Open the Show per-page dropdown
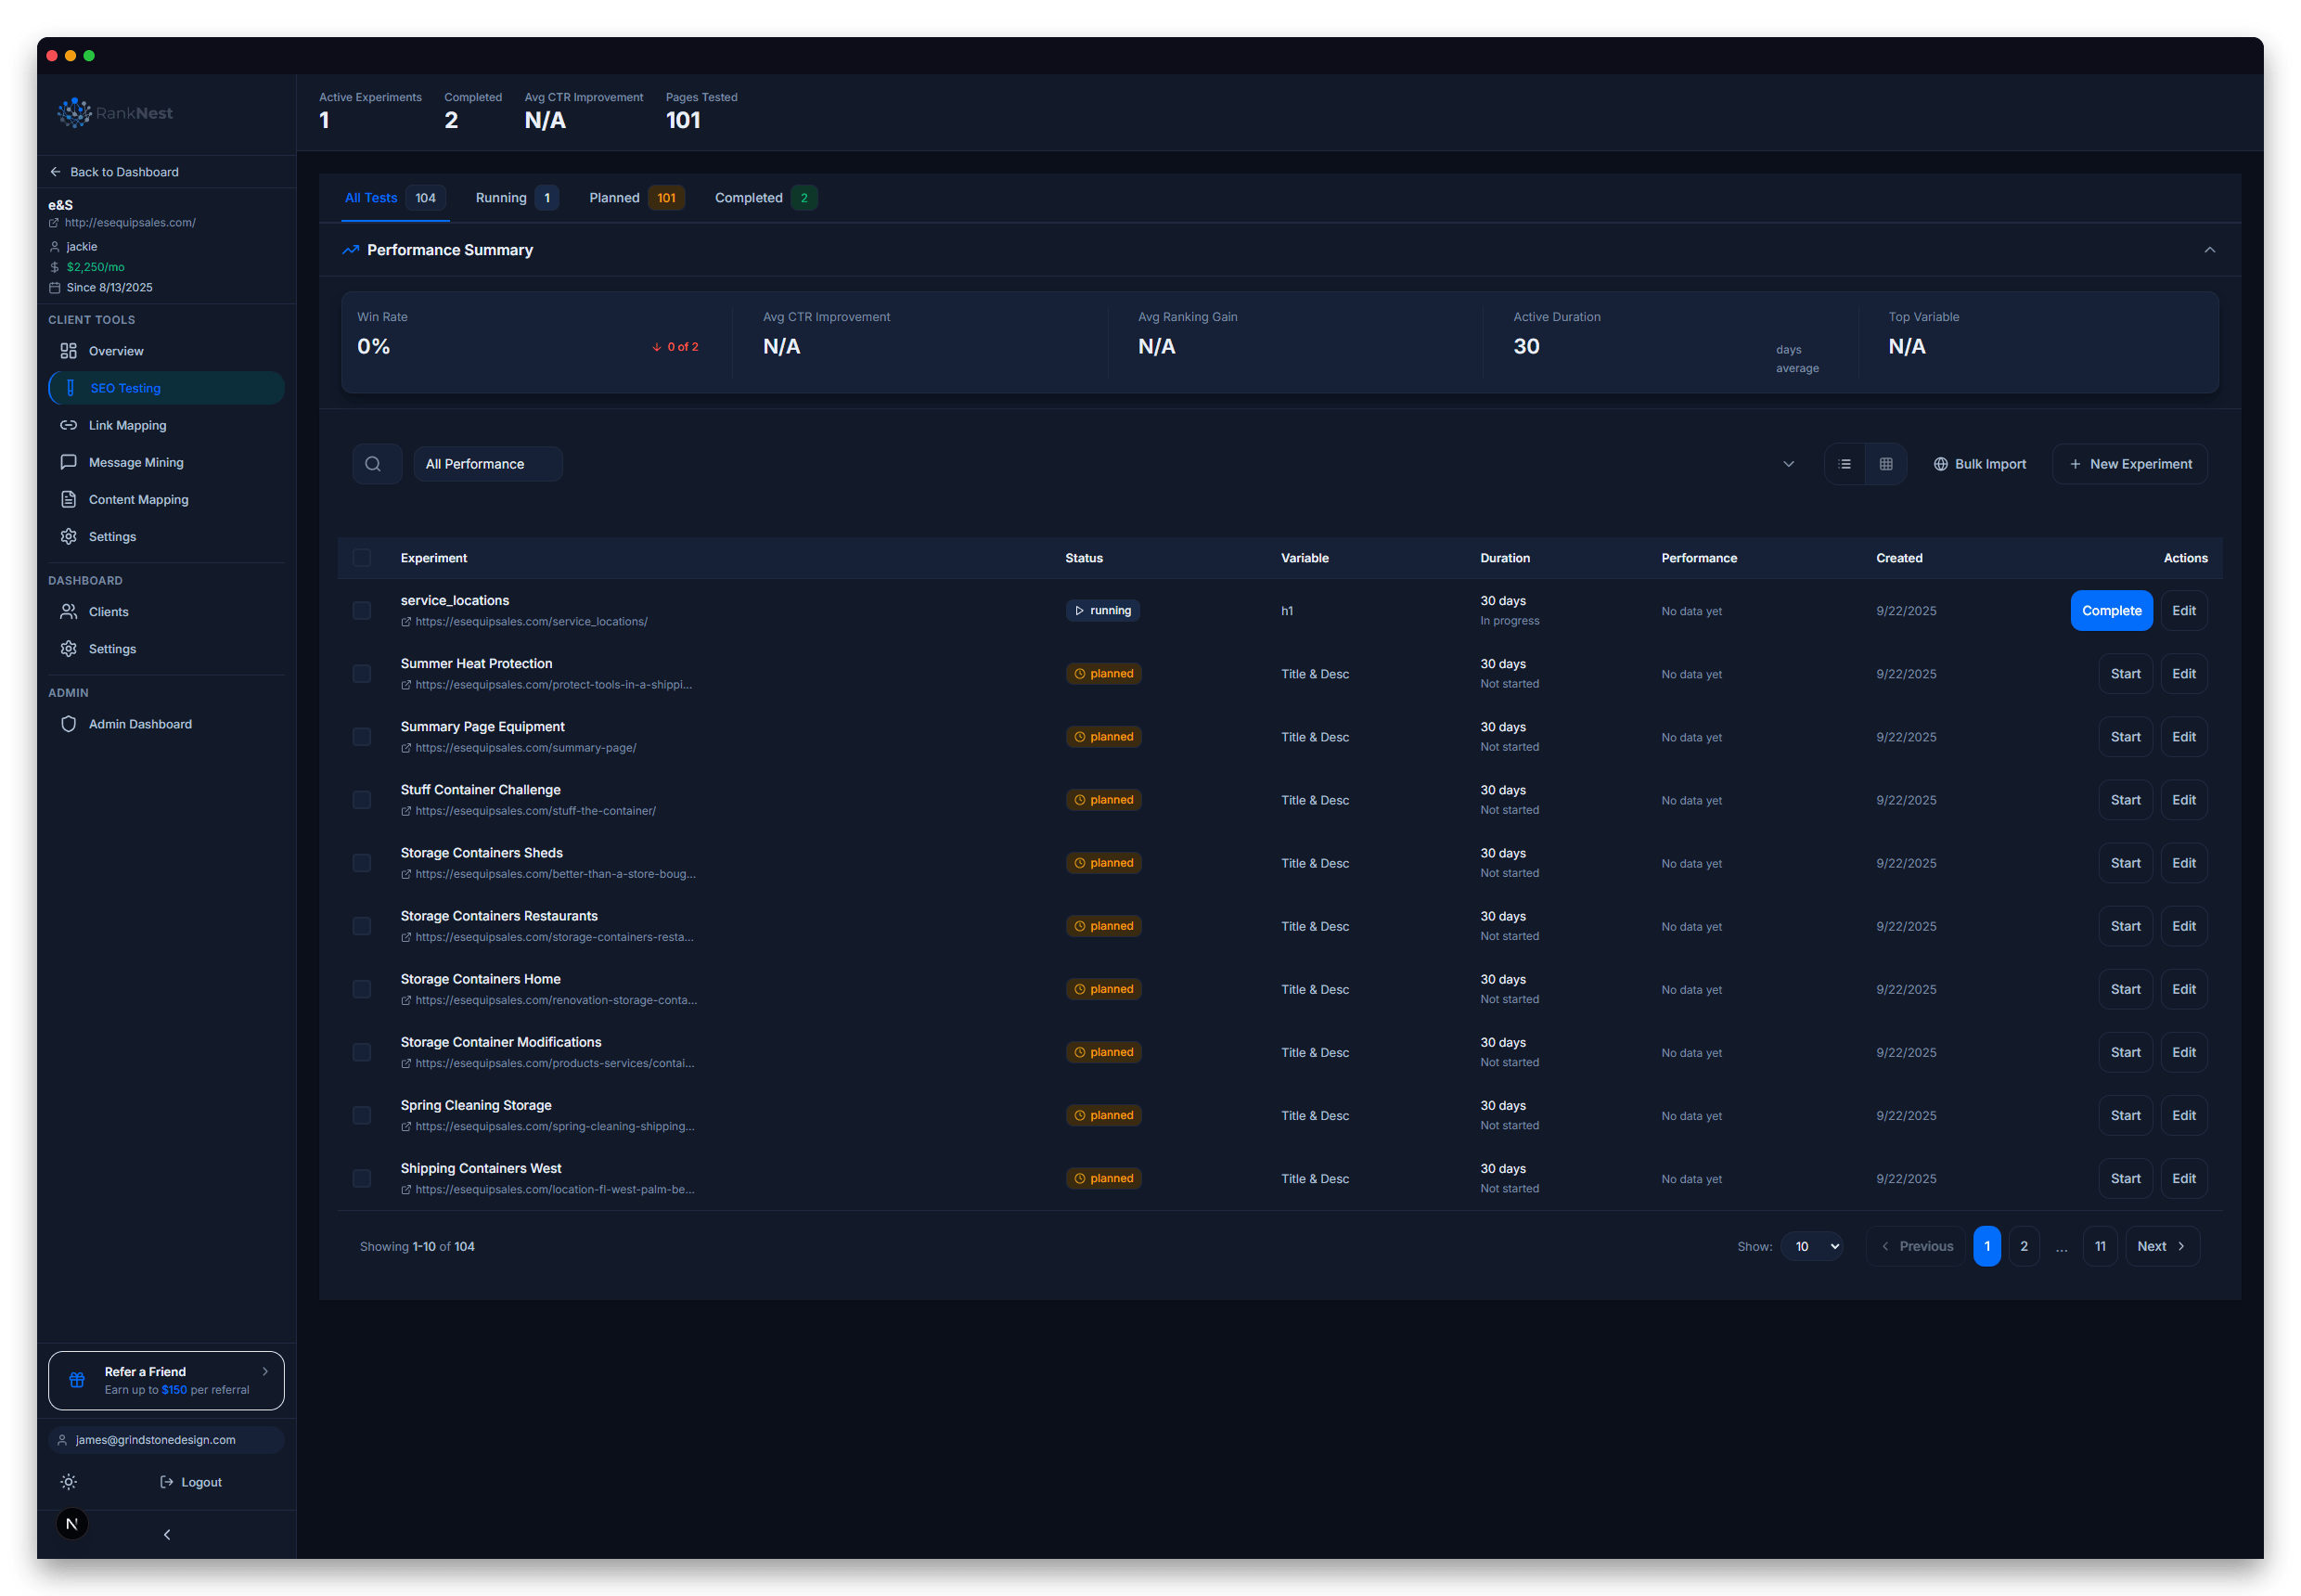 [1811, 1246]
